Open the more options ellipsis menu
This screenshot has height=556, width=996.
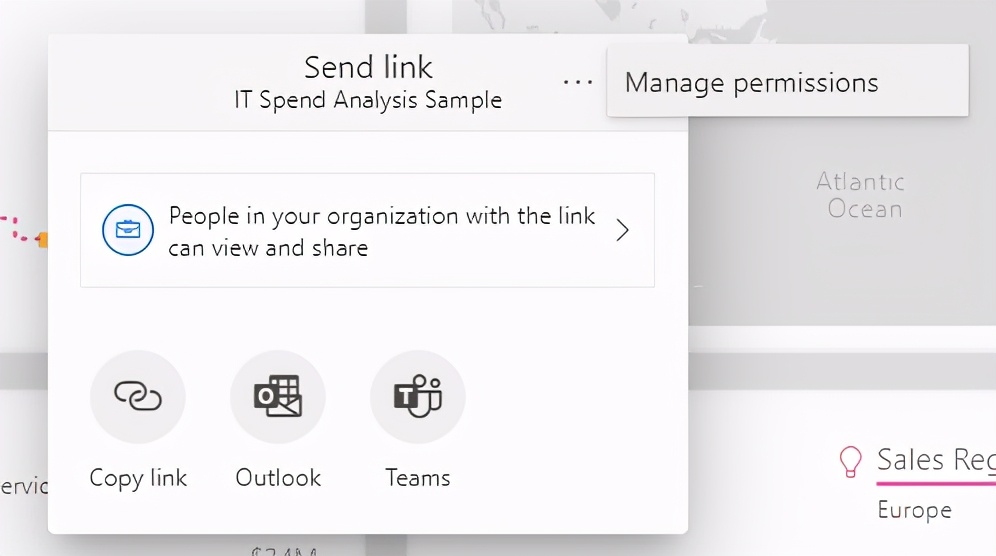tap(578, 83)
